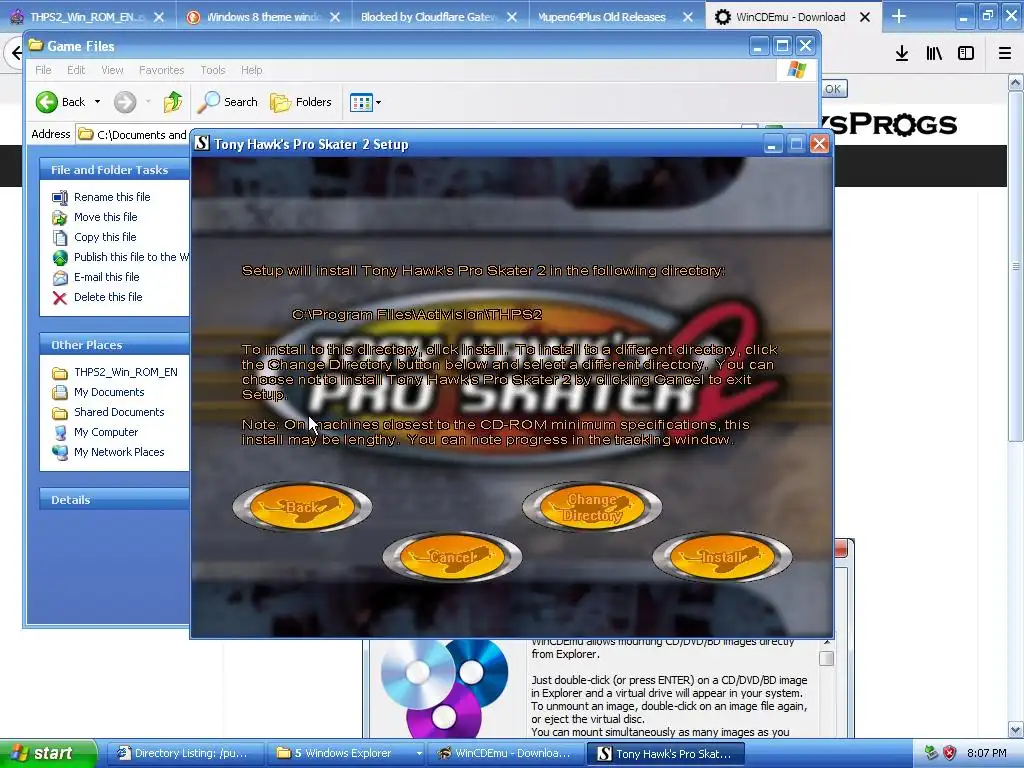
Task: Switch to Directory Listing taskbar item
Action: click(x=183, y=754)
